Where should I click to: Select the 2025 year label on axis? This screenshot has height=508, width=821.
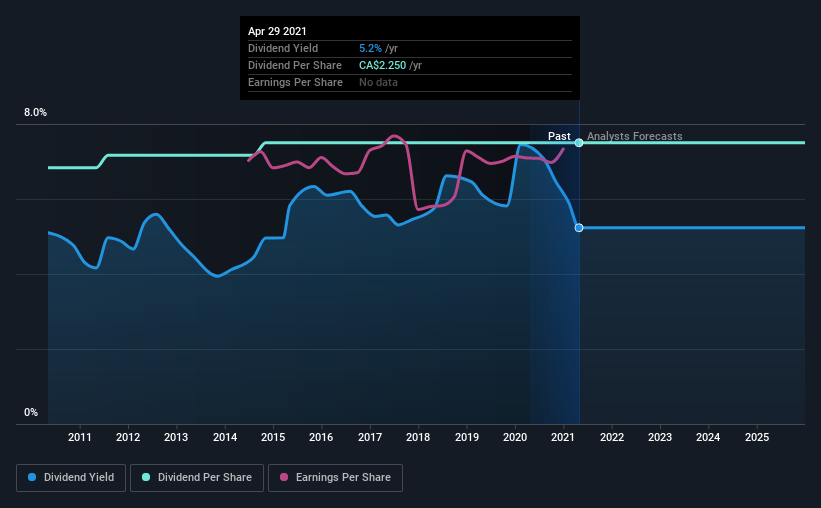[757, 437]
